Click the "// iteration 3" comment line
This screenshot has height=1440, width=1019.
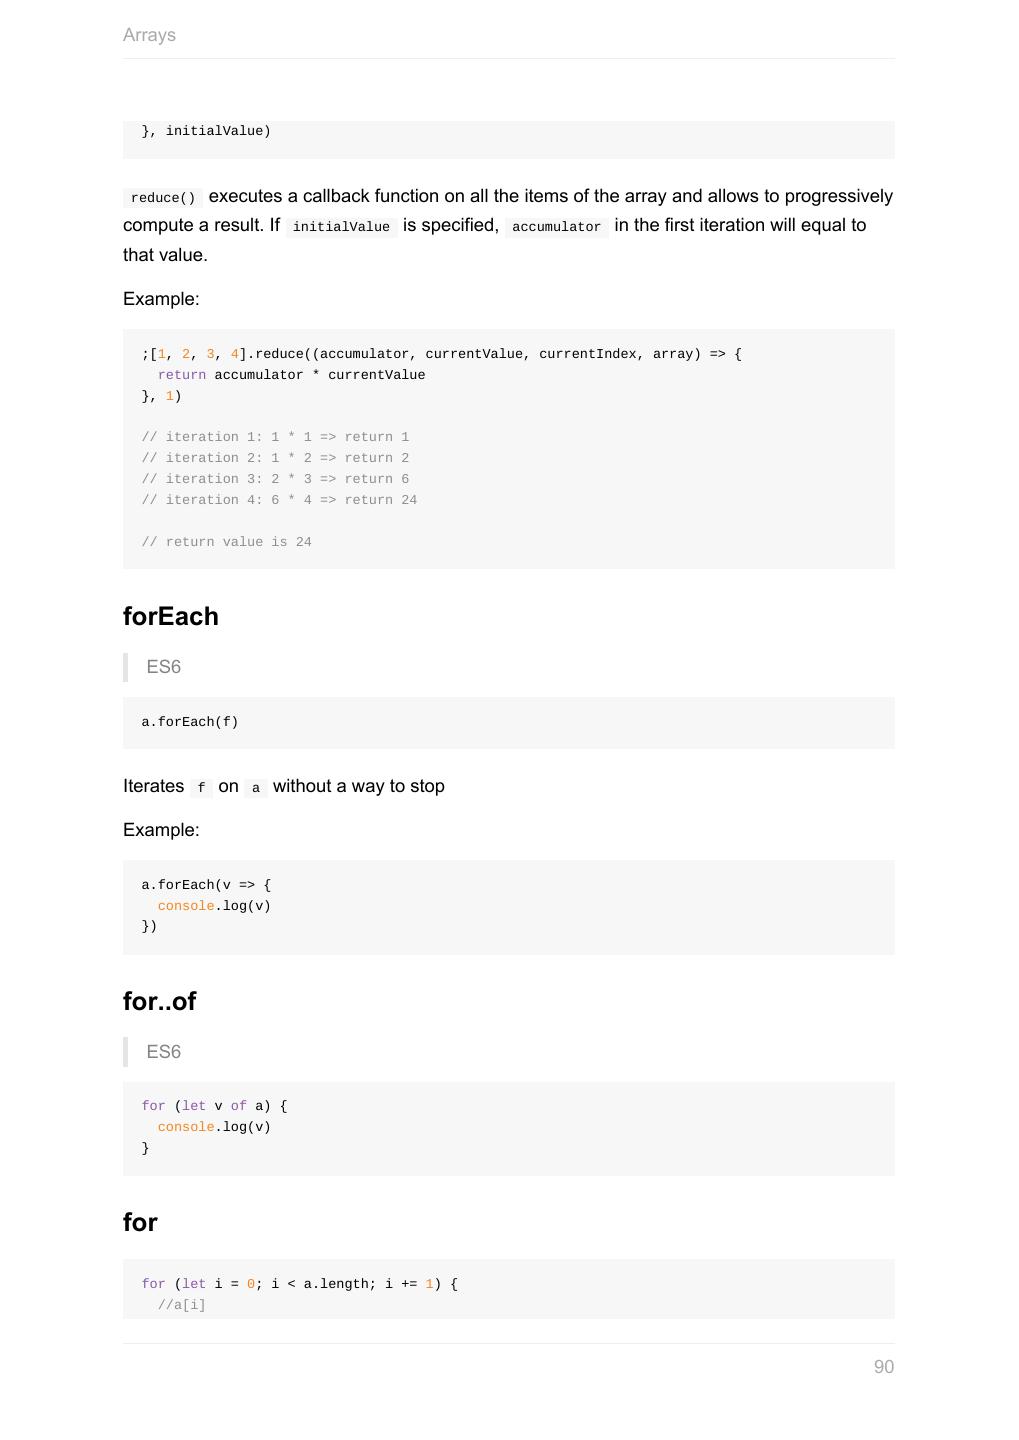pyautogui.click(x=275, y=479)
